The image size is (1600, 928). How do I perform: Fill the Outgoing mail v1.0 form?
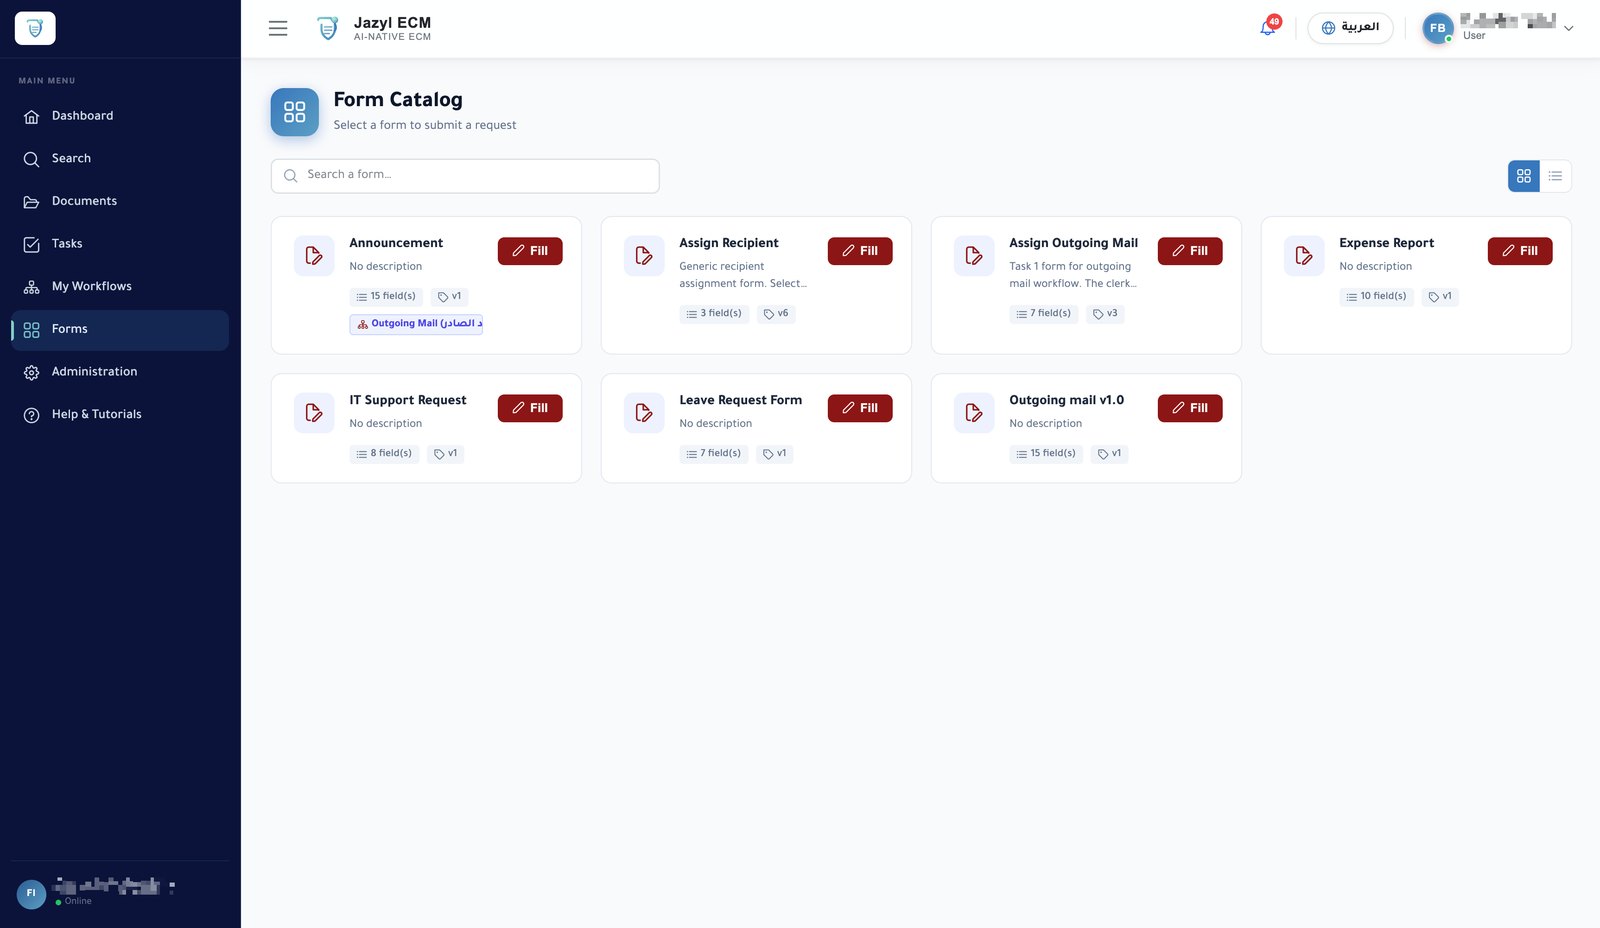point(1190,408)
